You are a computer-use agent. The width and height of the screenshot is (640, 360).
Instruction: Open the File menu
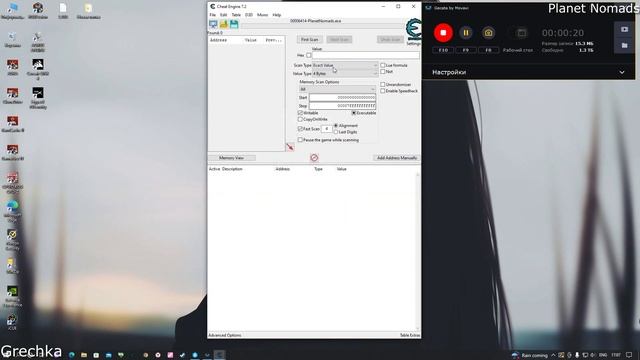(212, 15)
